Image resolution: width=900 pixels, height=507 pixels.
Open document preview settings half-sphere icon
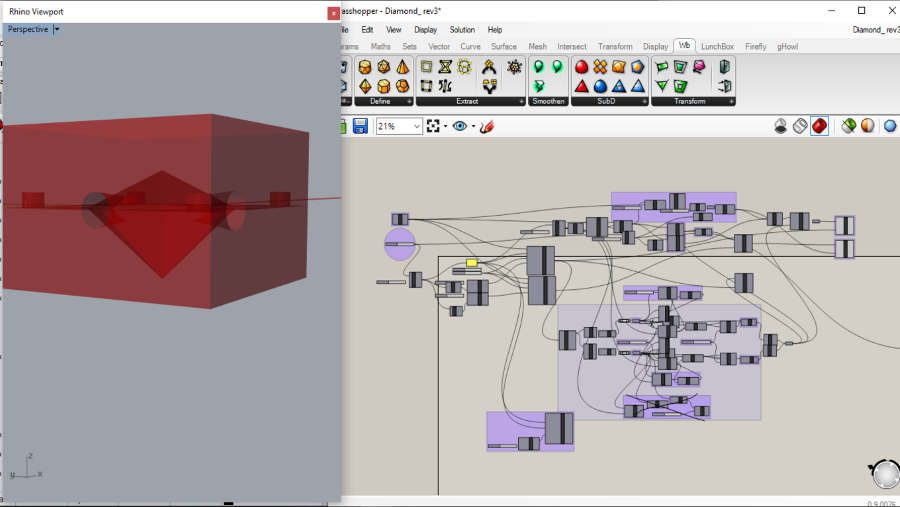coord(867,126)
